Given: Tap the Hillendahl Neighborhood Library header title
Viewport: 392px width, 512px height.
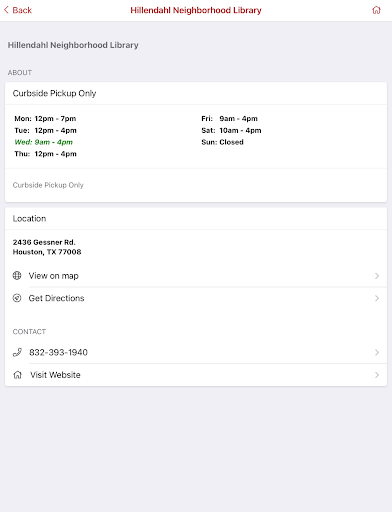Looking at the screenshot, I should tap(196, 10).
